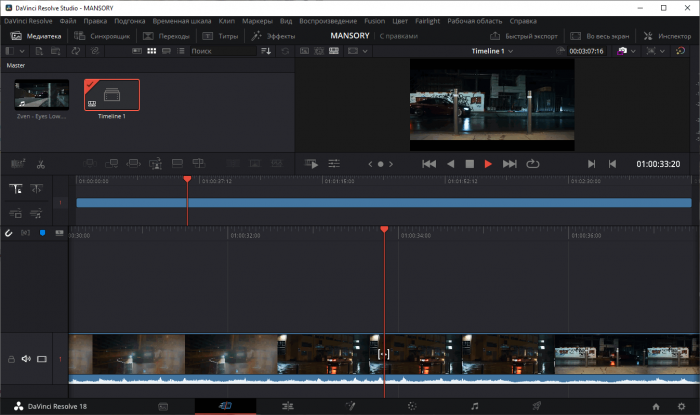
Task: Open the viewer tools sliders icon
Action: click(x=334, y=164)
